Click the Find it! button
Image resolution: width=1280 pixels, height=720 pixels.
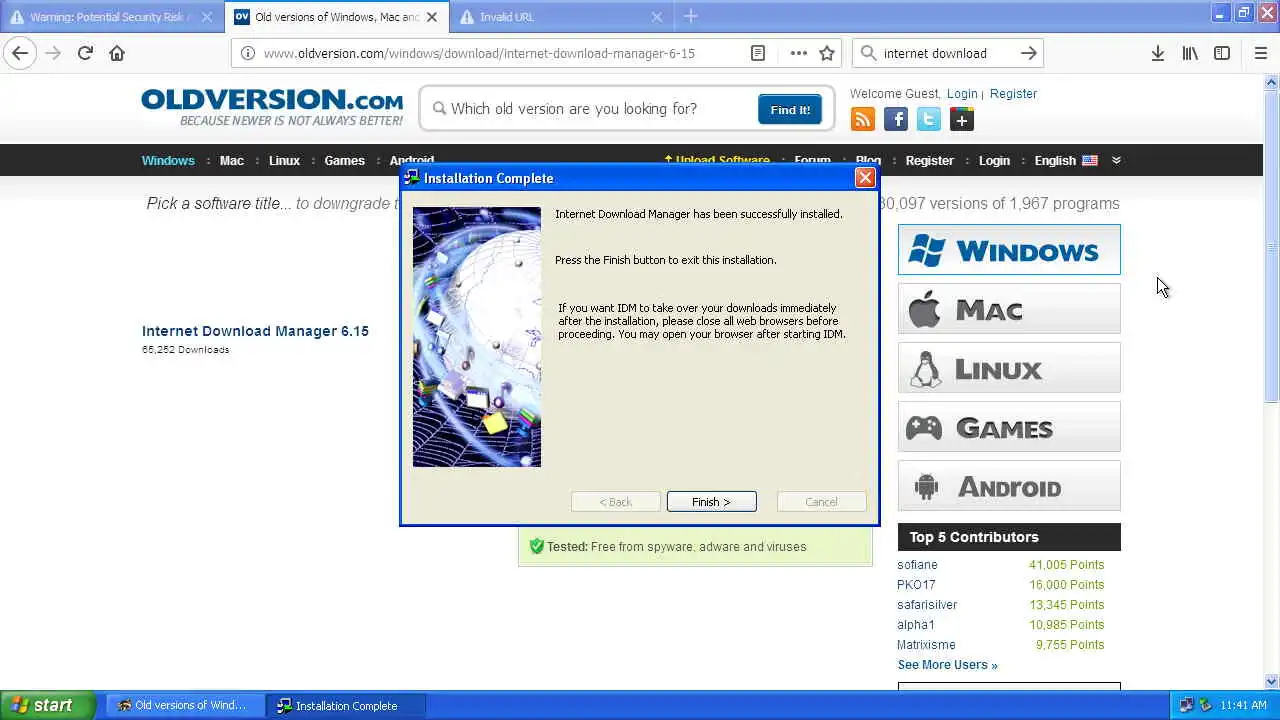(790, 109)
